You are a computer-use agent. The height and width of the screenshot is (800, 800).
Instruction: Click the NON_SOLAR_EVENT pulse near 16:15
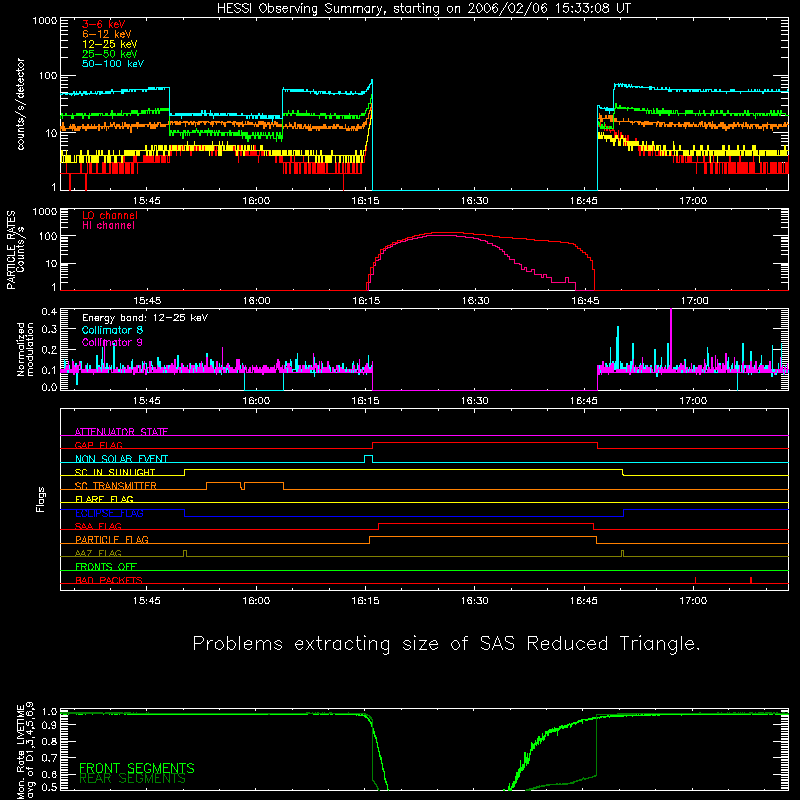pos(368,459)
